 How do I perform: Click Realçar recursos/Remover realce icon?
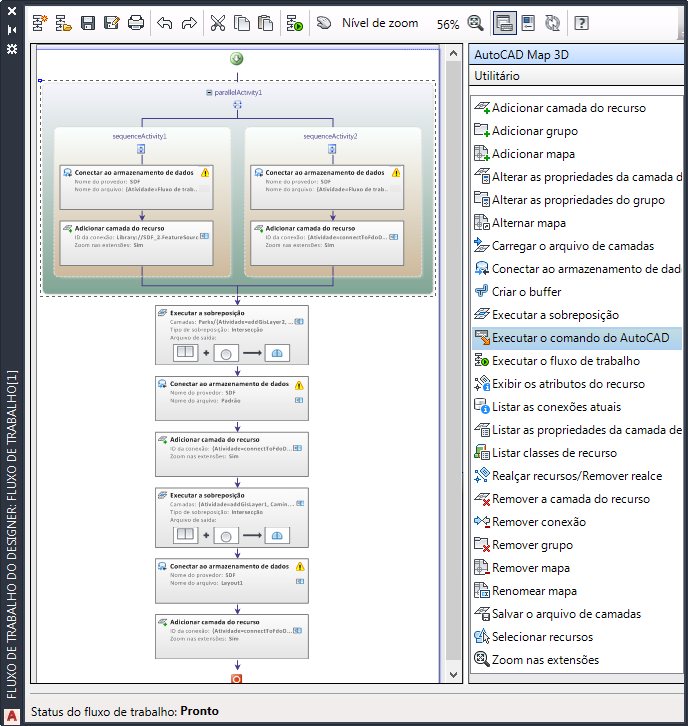click(x=482, y=476)
